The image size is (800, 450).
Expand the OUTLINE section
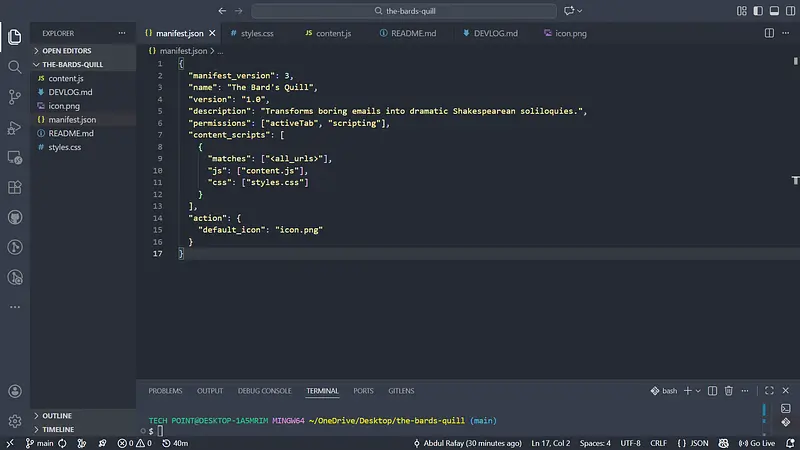coord(57,416)
